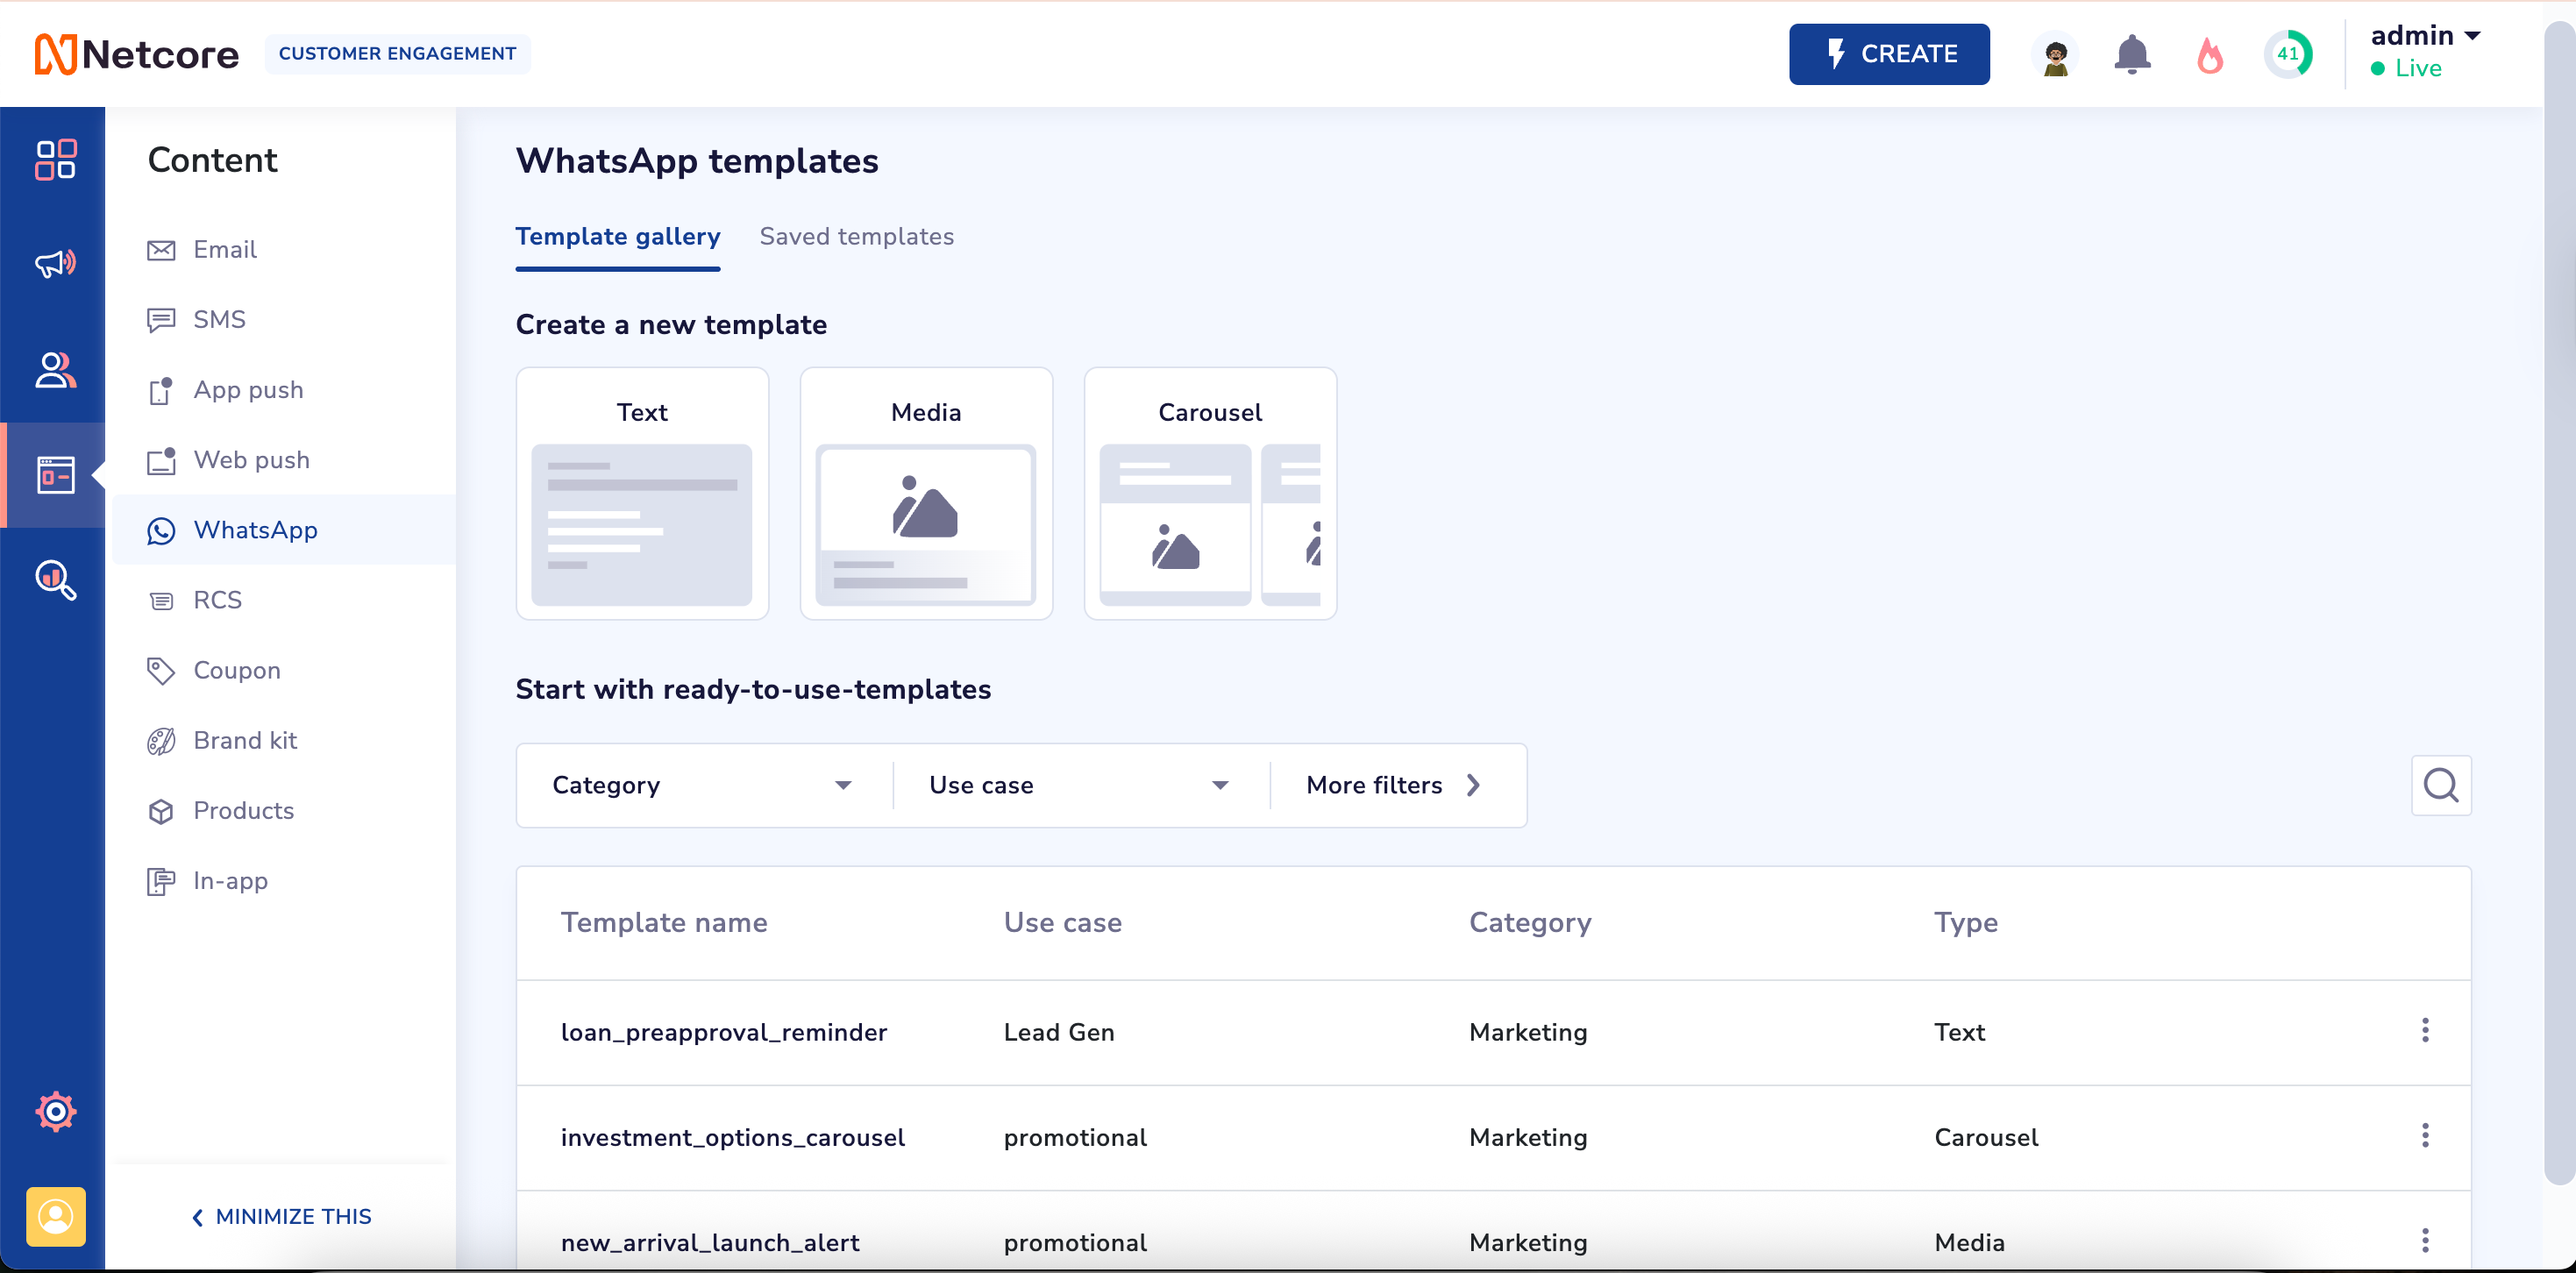This screenshot has width=2576, height=1273.
Task: Open settings gear icon in sidebar
Action: pyautogui.click(x=55, y=1111)
